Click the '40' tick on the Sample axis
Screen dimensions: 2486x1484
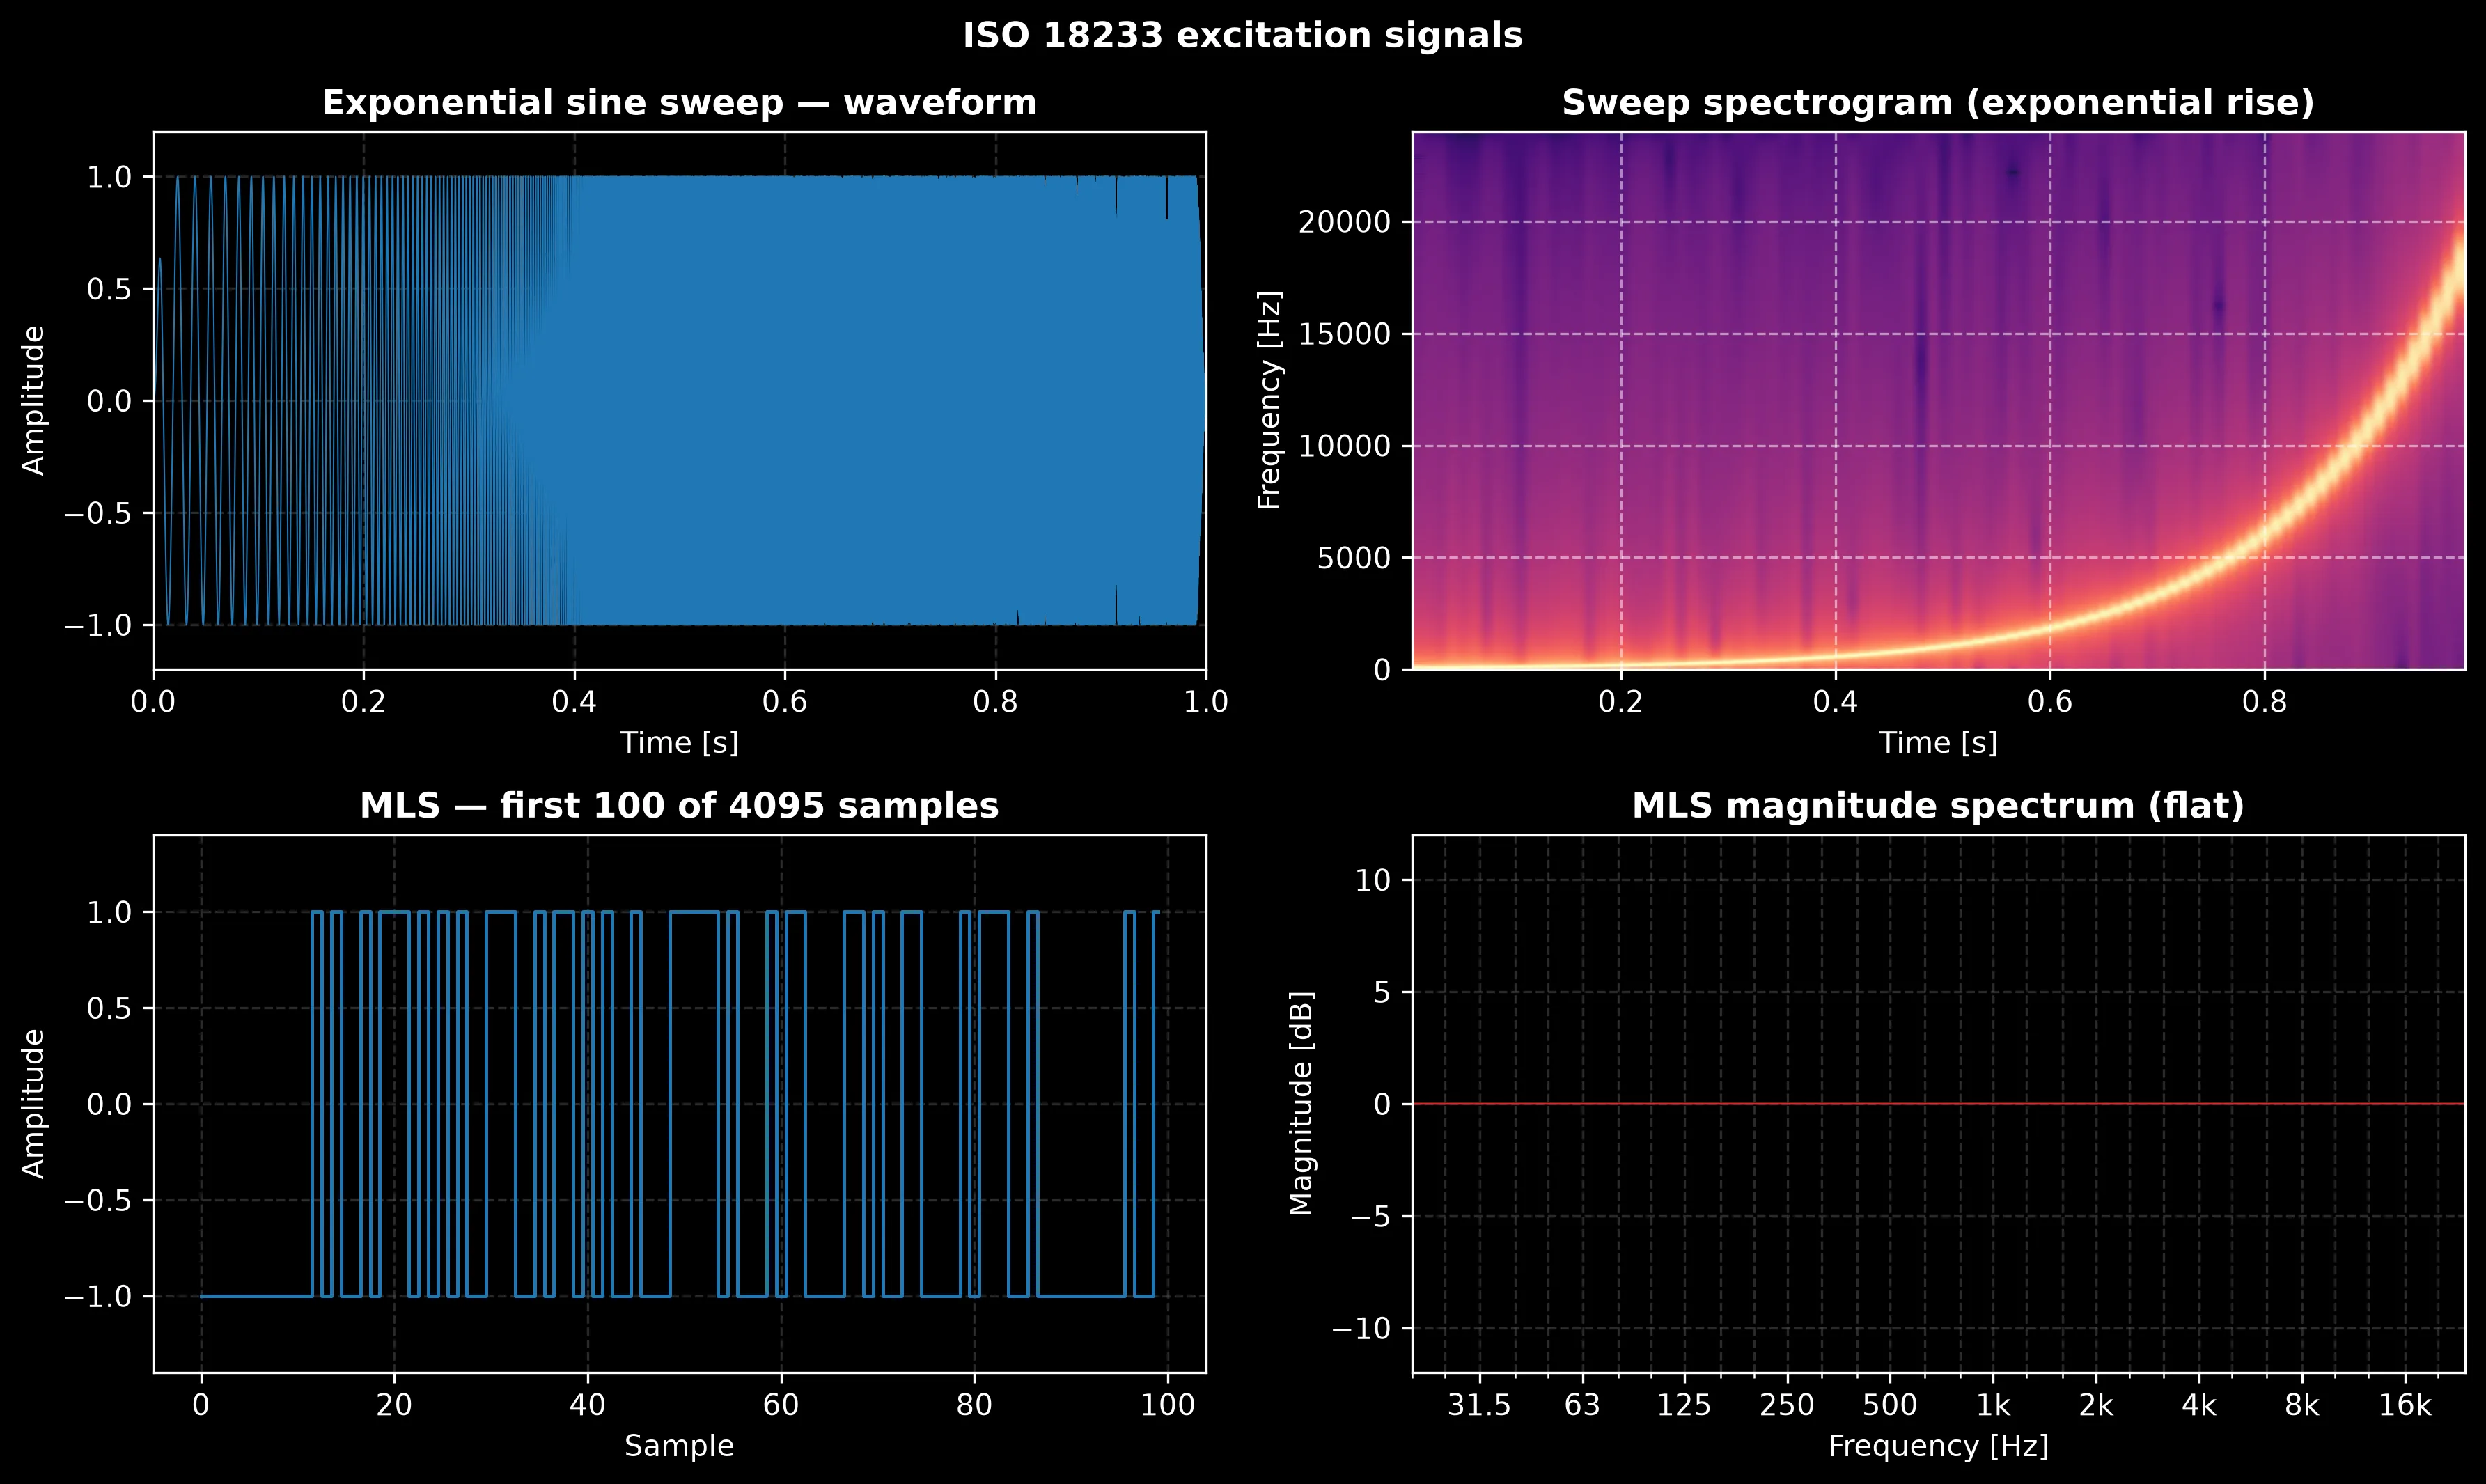click(587, 1406)
